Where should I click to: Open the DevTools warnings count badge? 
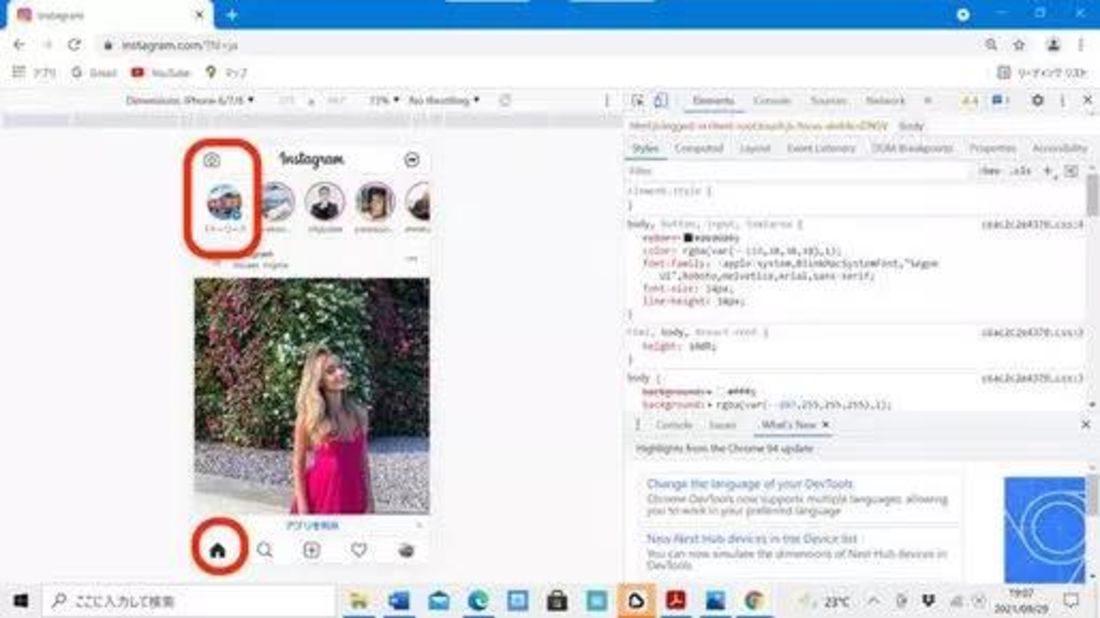pos(970,101)
